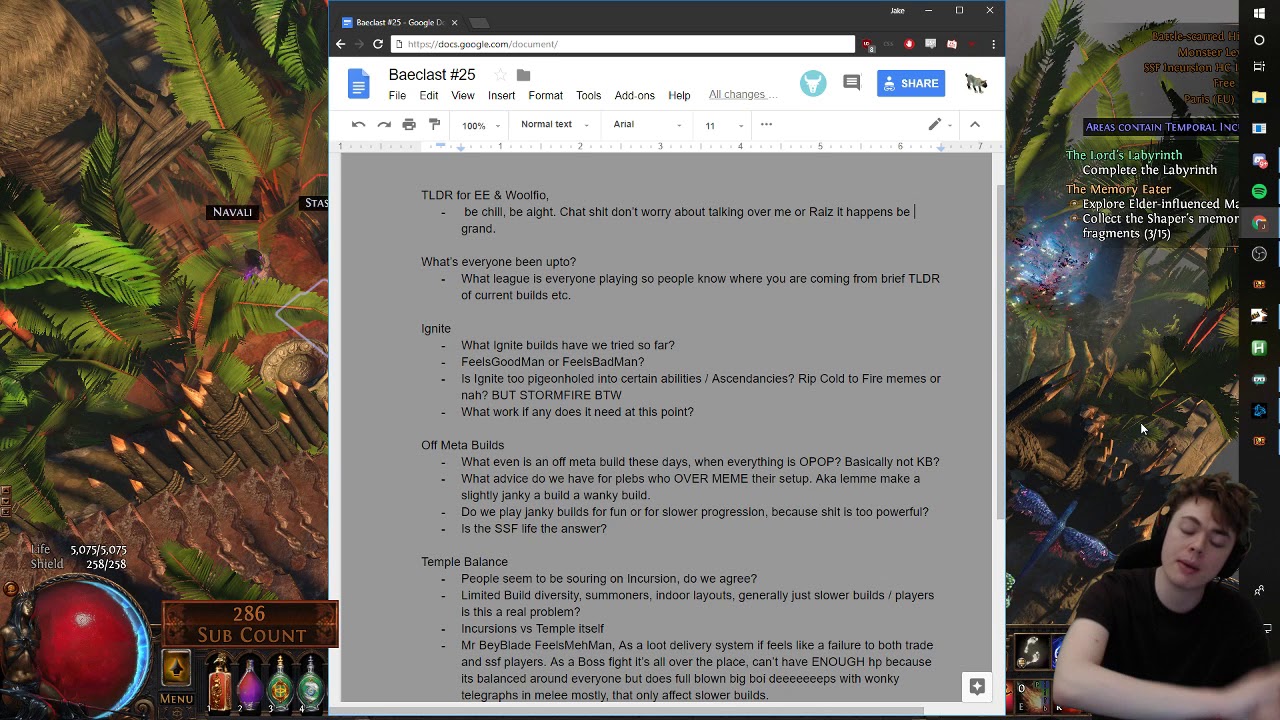Reload the browser page
This screenshot has width=1280, height=720.
[378, 44]
